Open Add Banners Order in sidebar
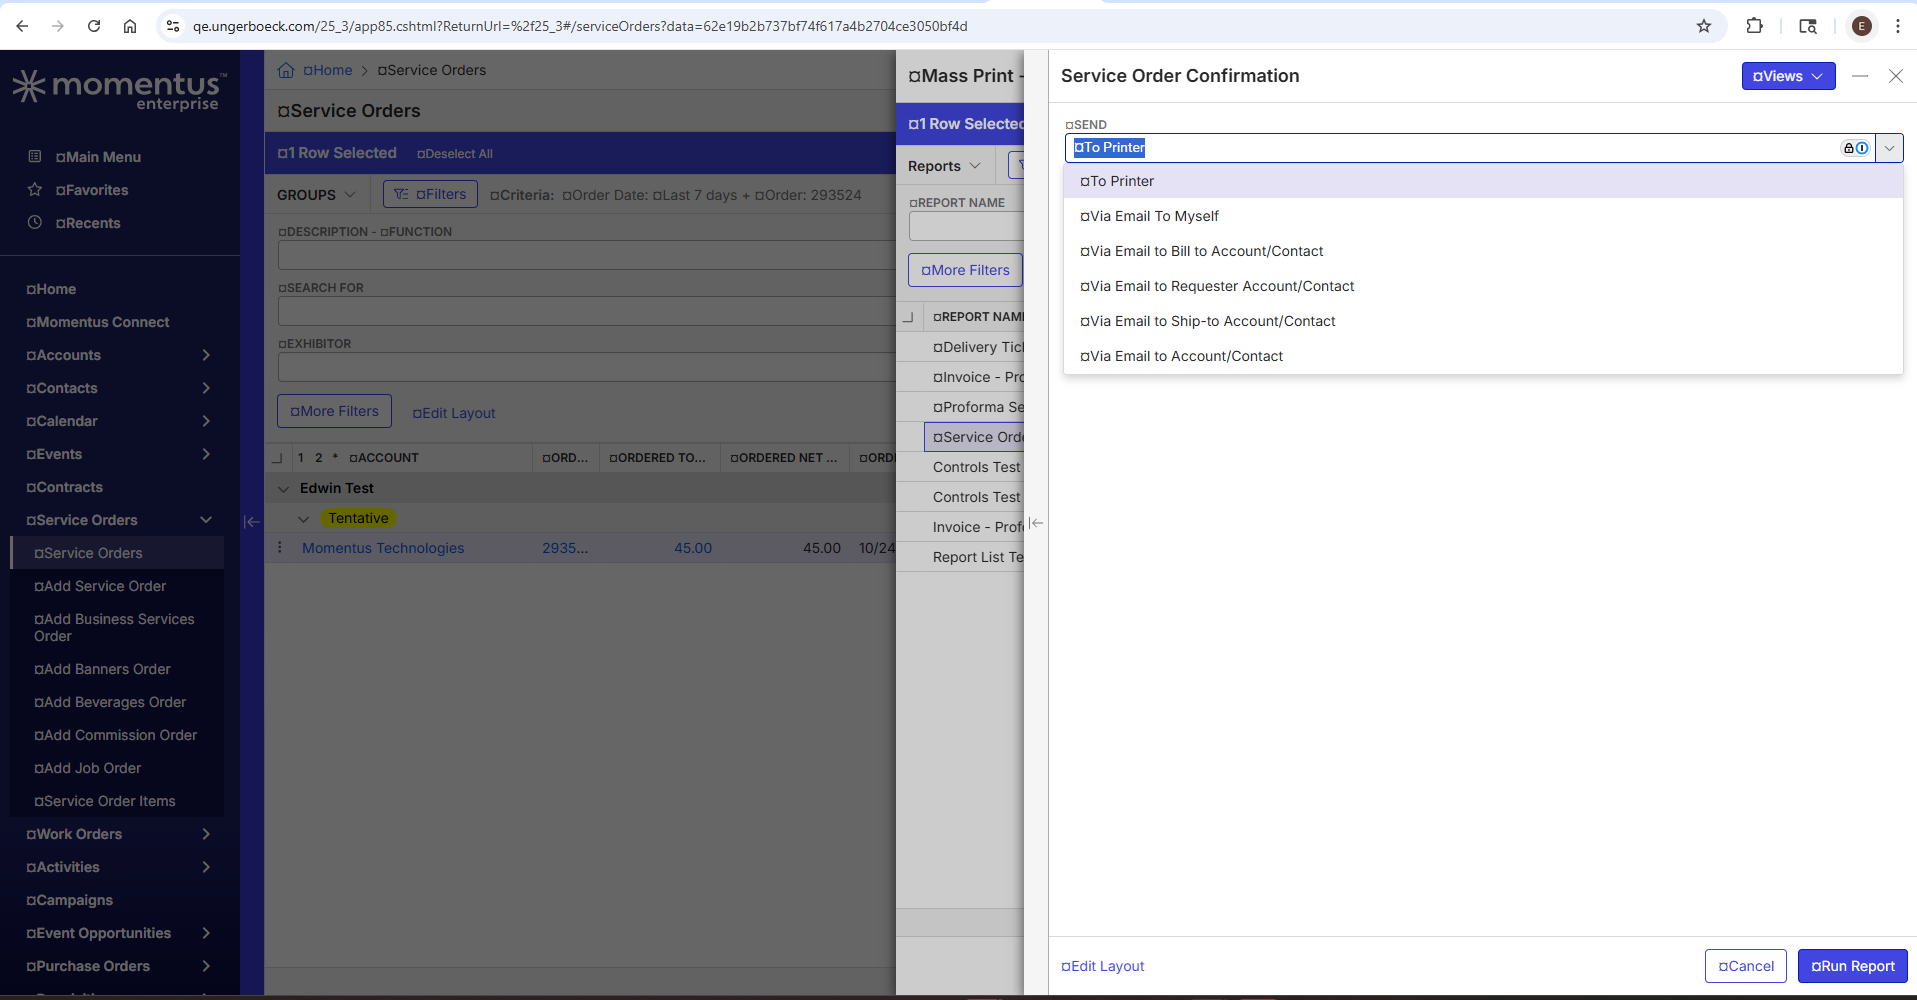 (102, 669)
